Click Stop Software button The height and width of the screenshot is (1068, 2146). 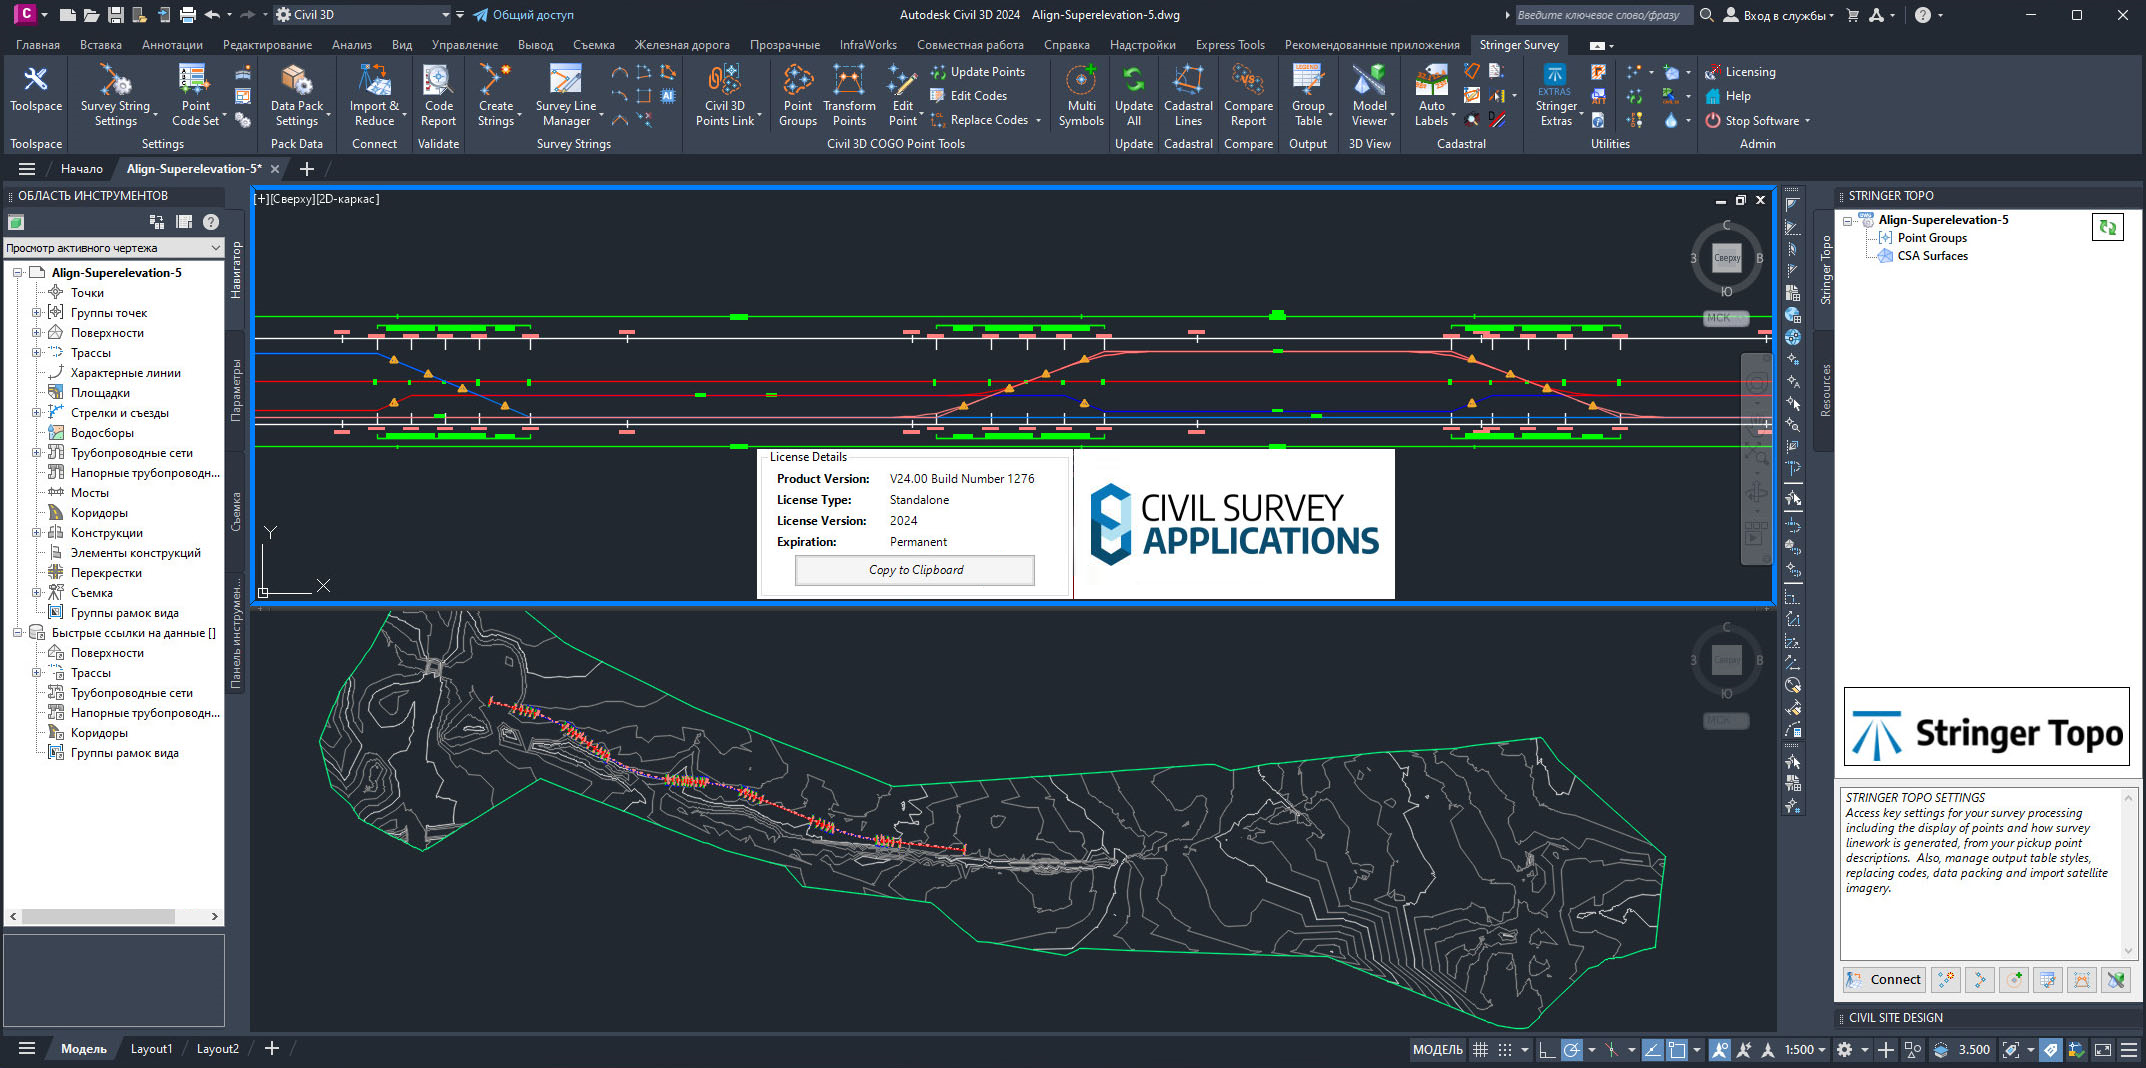[1757, 121]
